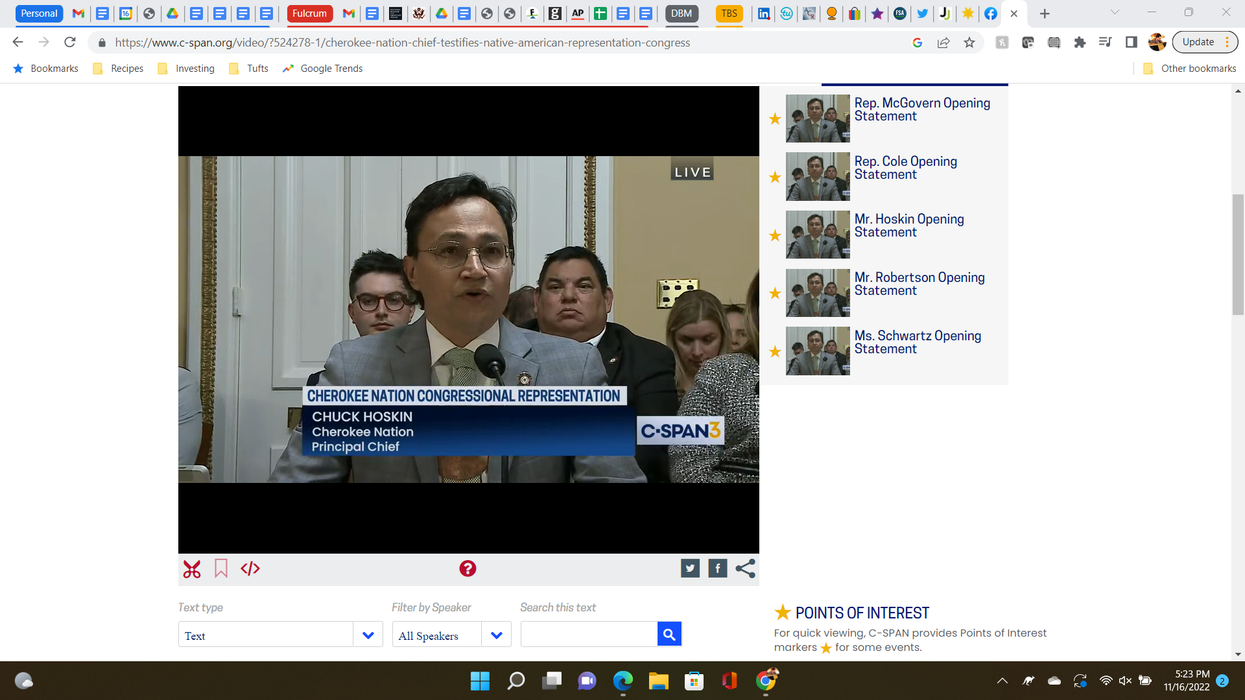Click inside the Search this text field
Screen dimensions: 1245x700
[x=588, y=634]
